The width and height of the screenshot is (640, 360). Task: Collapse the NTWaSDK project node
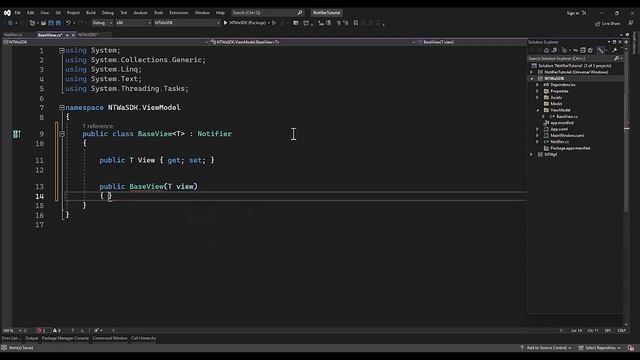531,78
